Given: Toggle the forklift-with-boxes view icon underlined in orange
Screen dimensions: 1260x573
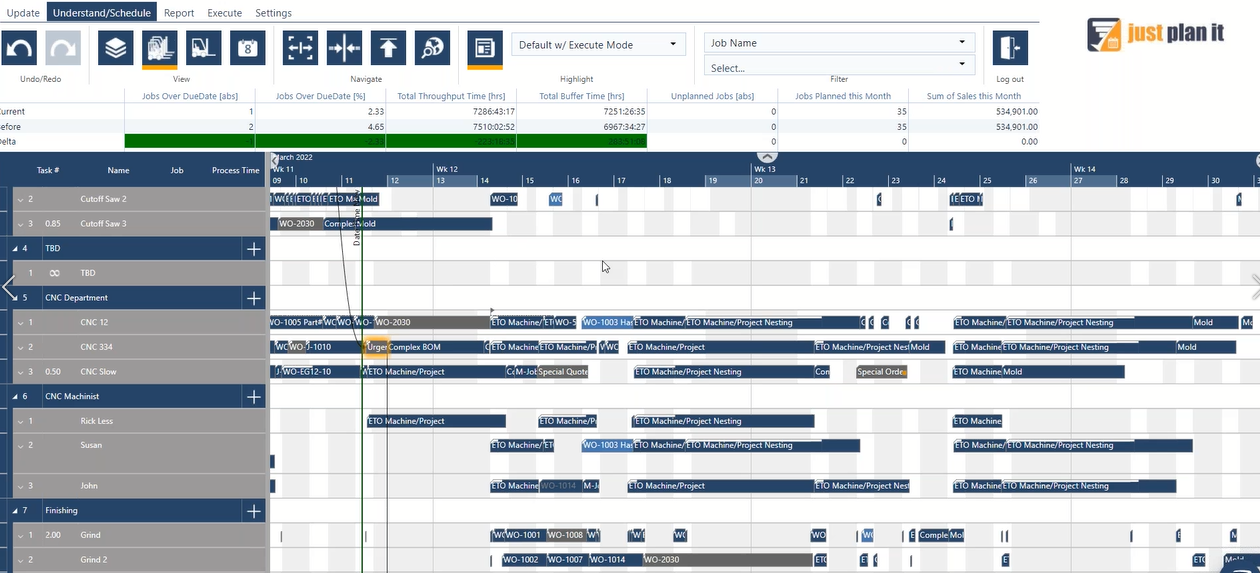Looking at the screenshot, I should [x=160, y=48].
